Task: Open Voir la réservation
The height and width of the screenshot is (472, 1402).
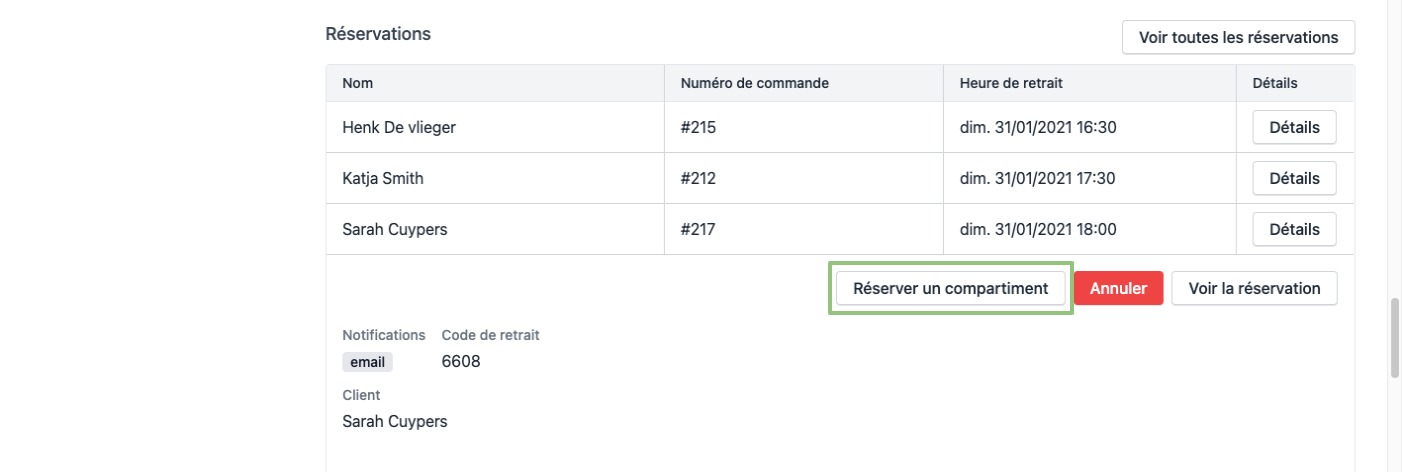Action: [1254, 289]
